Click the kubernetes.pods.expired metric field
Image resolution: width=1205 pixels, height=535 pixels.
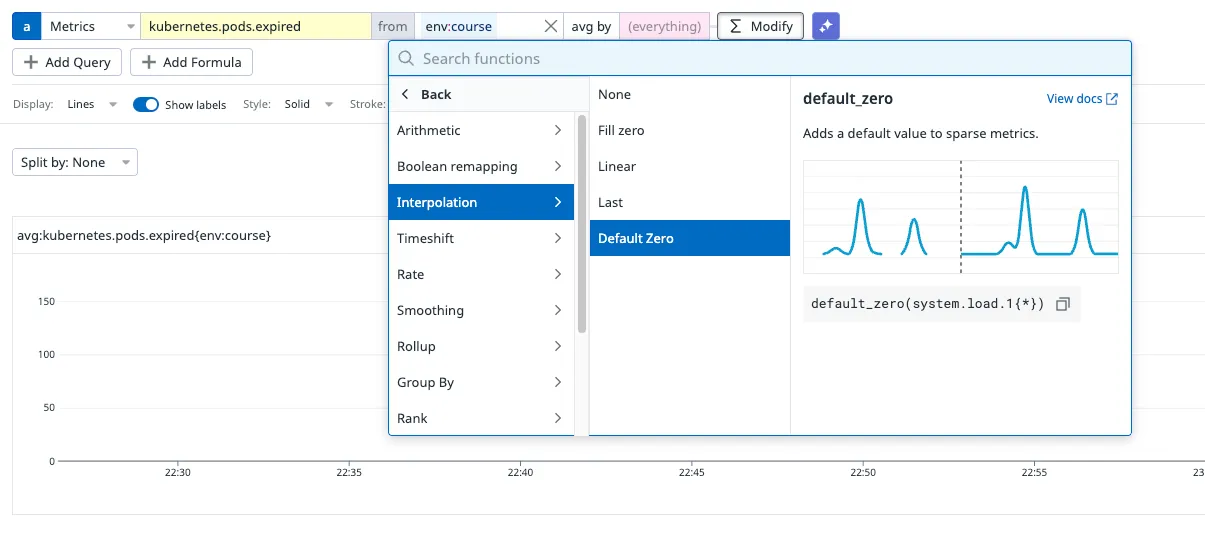256,26
